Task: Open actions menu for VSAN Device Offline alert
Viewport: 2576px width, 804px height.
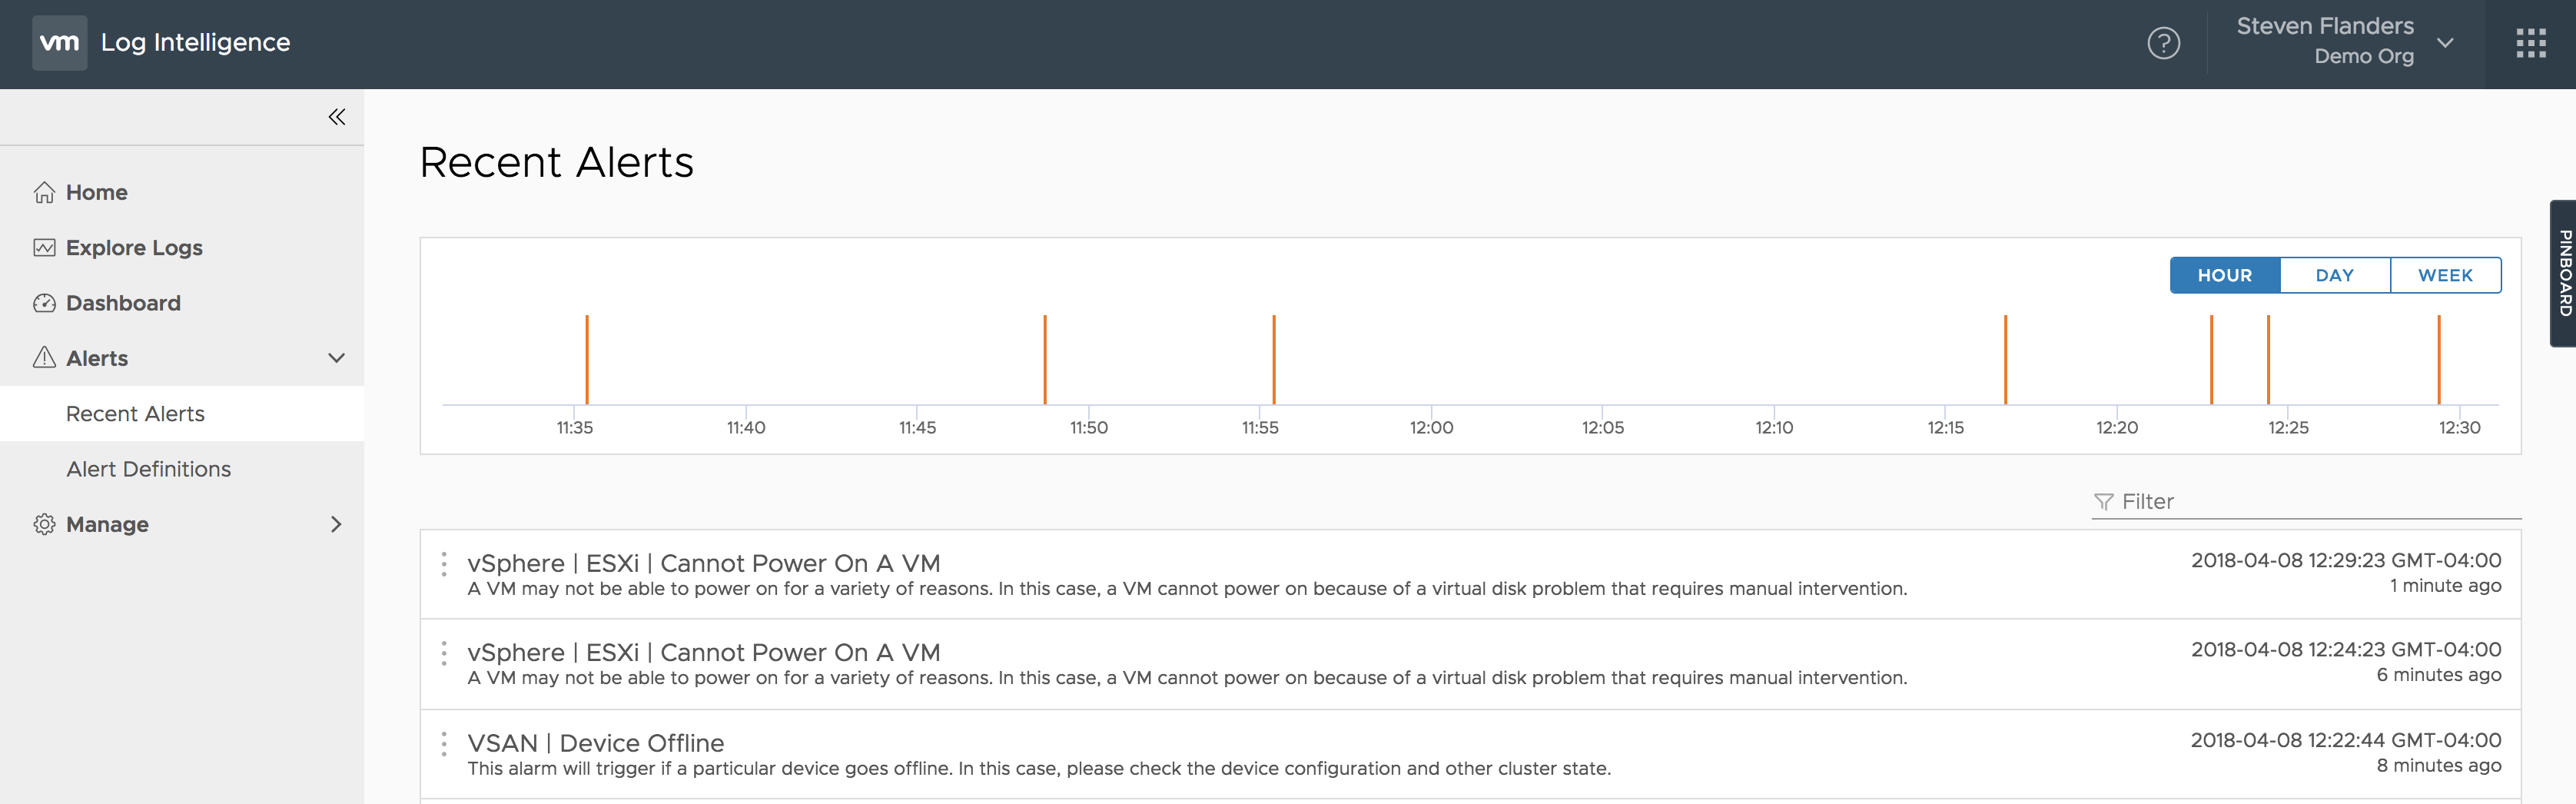Action: point(444,744)
